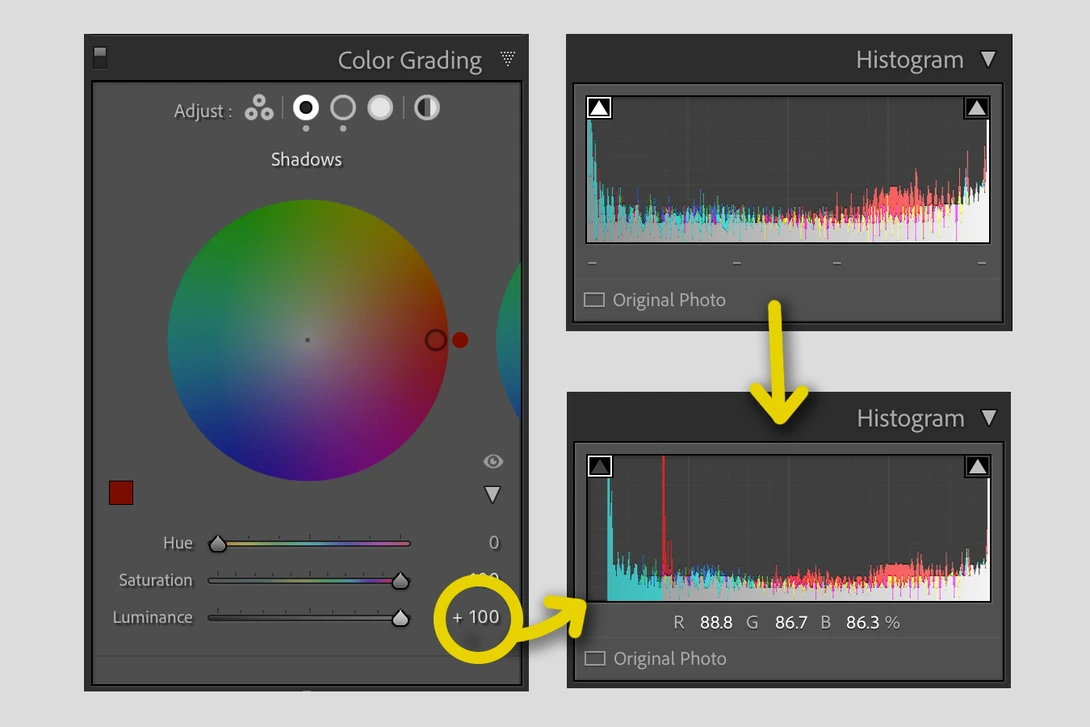
Task: Click the Hue label
Action: pos(178,543)
